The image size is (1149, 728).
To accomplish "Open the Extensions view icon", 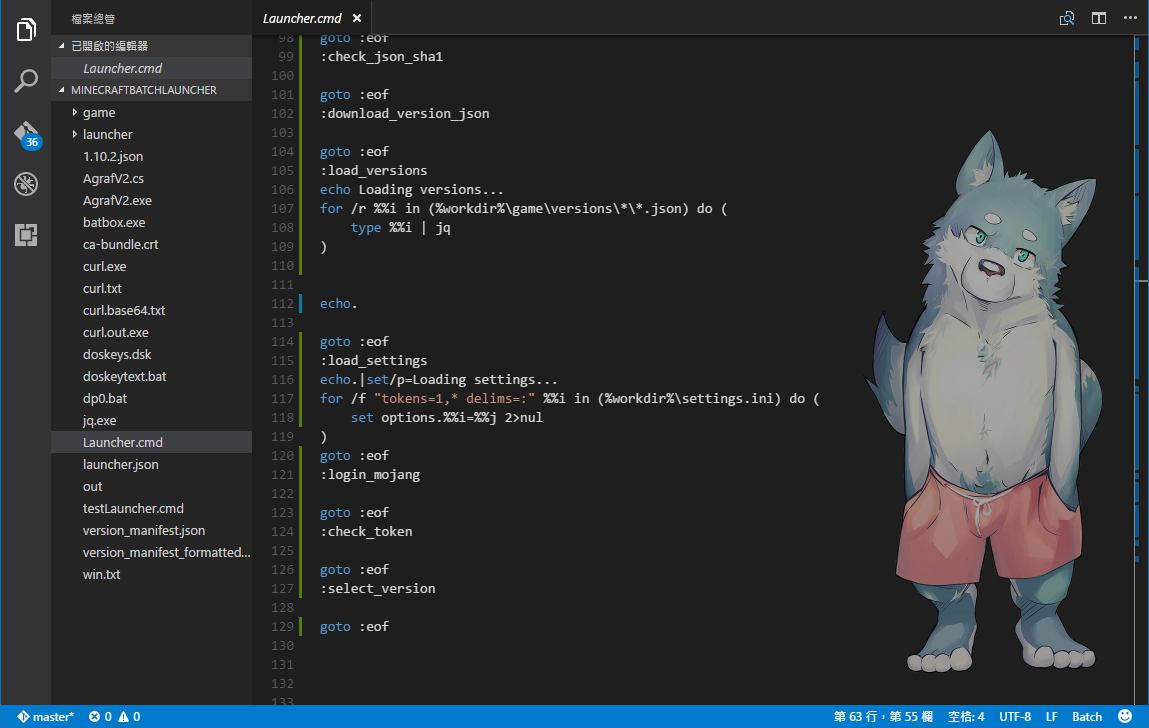I will (26, 235).
